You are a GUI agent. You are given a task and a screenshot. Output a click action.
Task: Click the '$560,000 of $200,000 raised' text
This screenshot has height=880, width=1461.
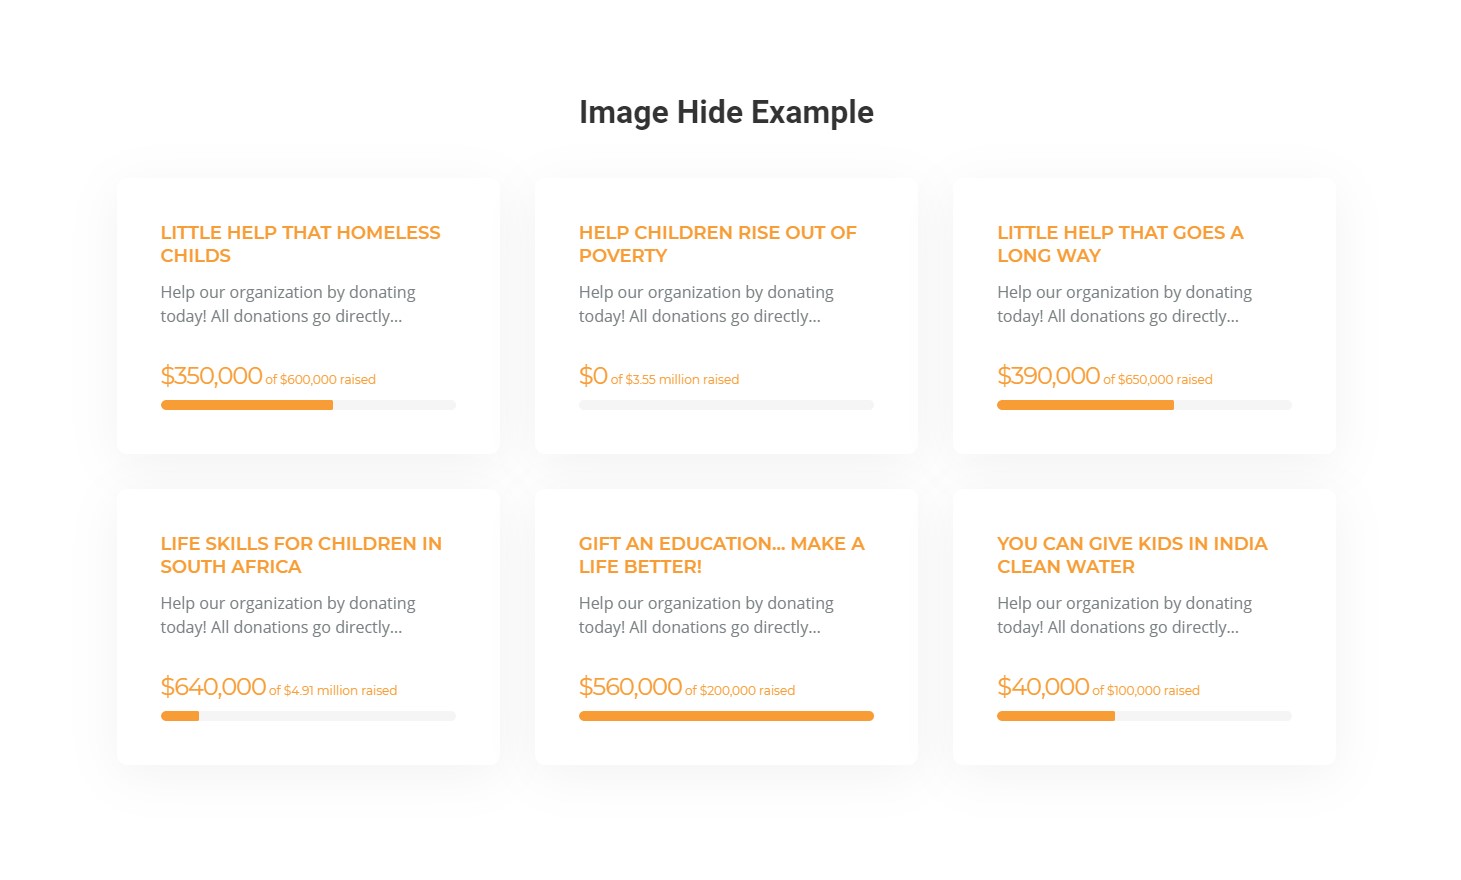tap(687, 688)
